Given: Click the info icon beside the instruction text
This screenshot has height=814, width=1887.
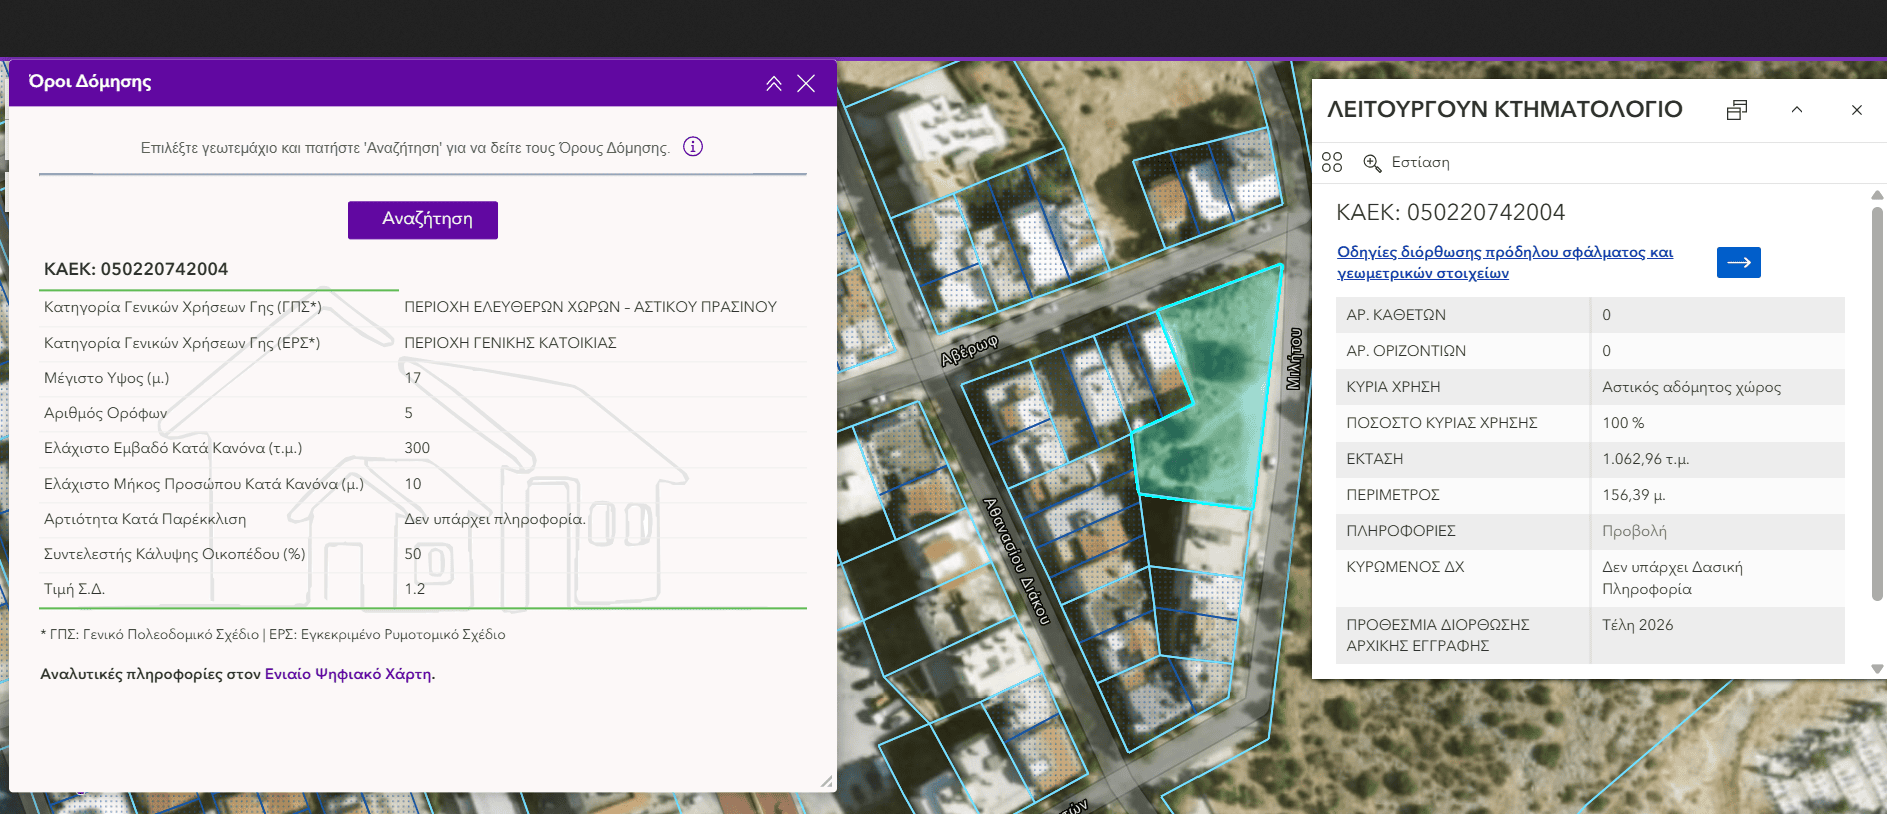Looking at the screenshot, I should point(693,147).
